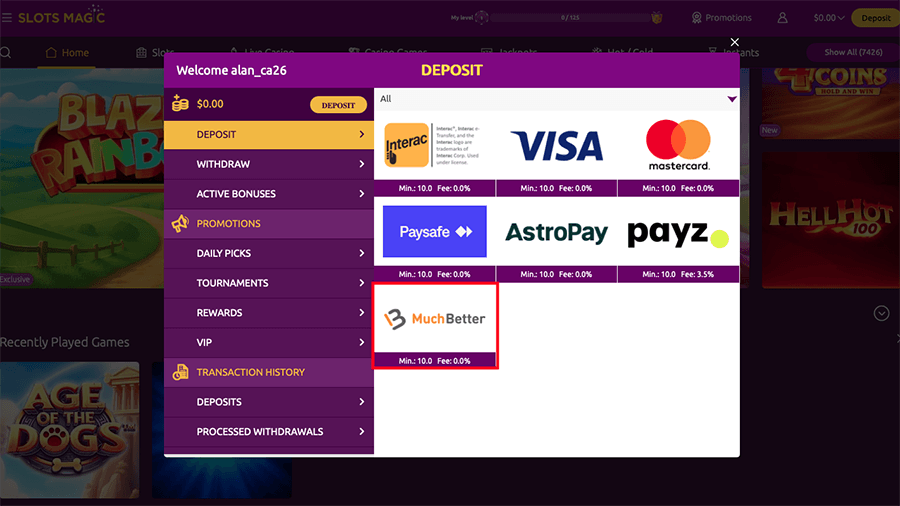900x506 pixels.
Task: Expand the $0.00 balance dropdown in header
Action: [x=828, y=18]
